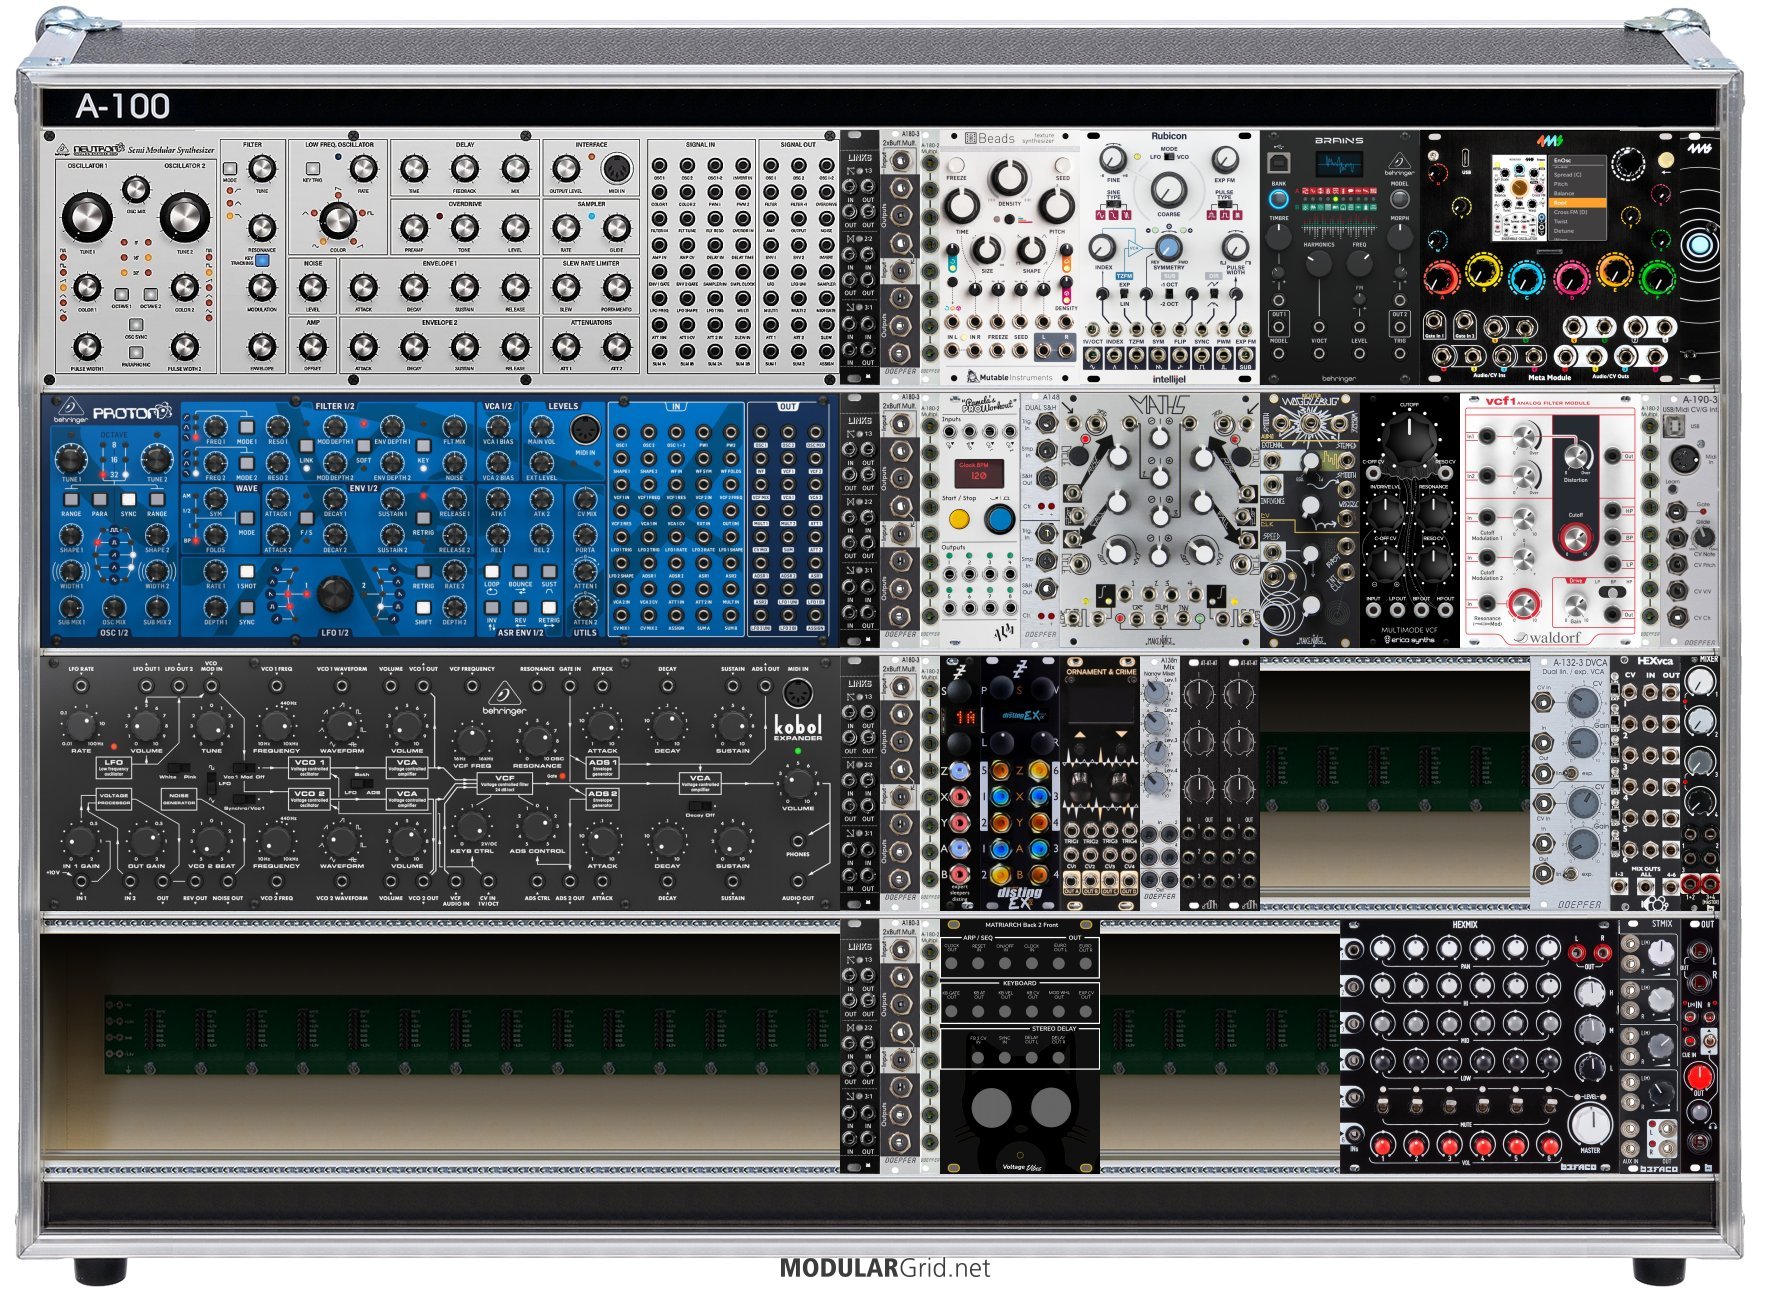Click the Brains MODEL button

pyautogui.click(x=1399, y=198)
